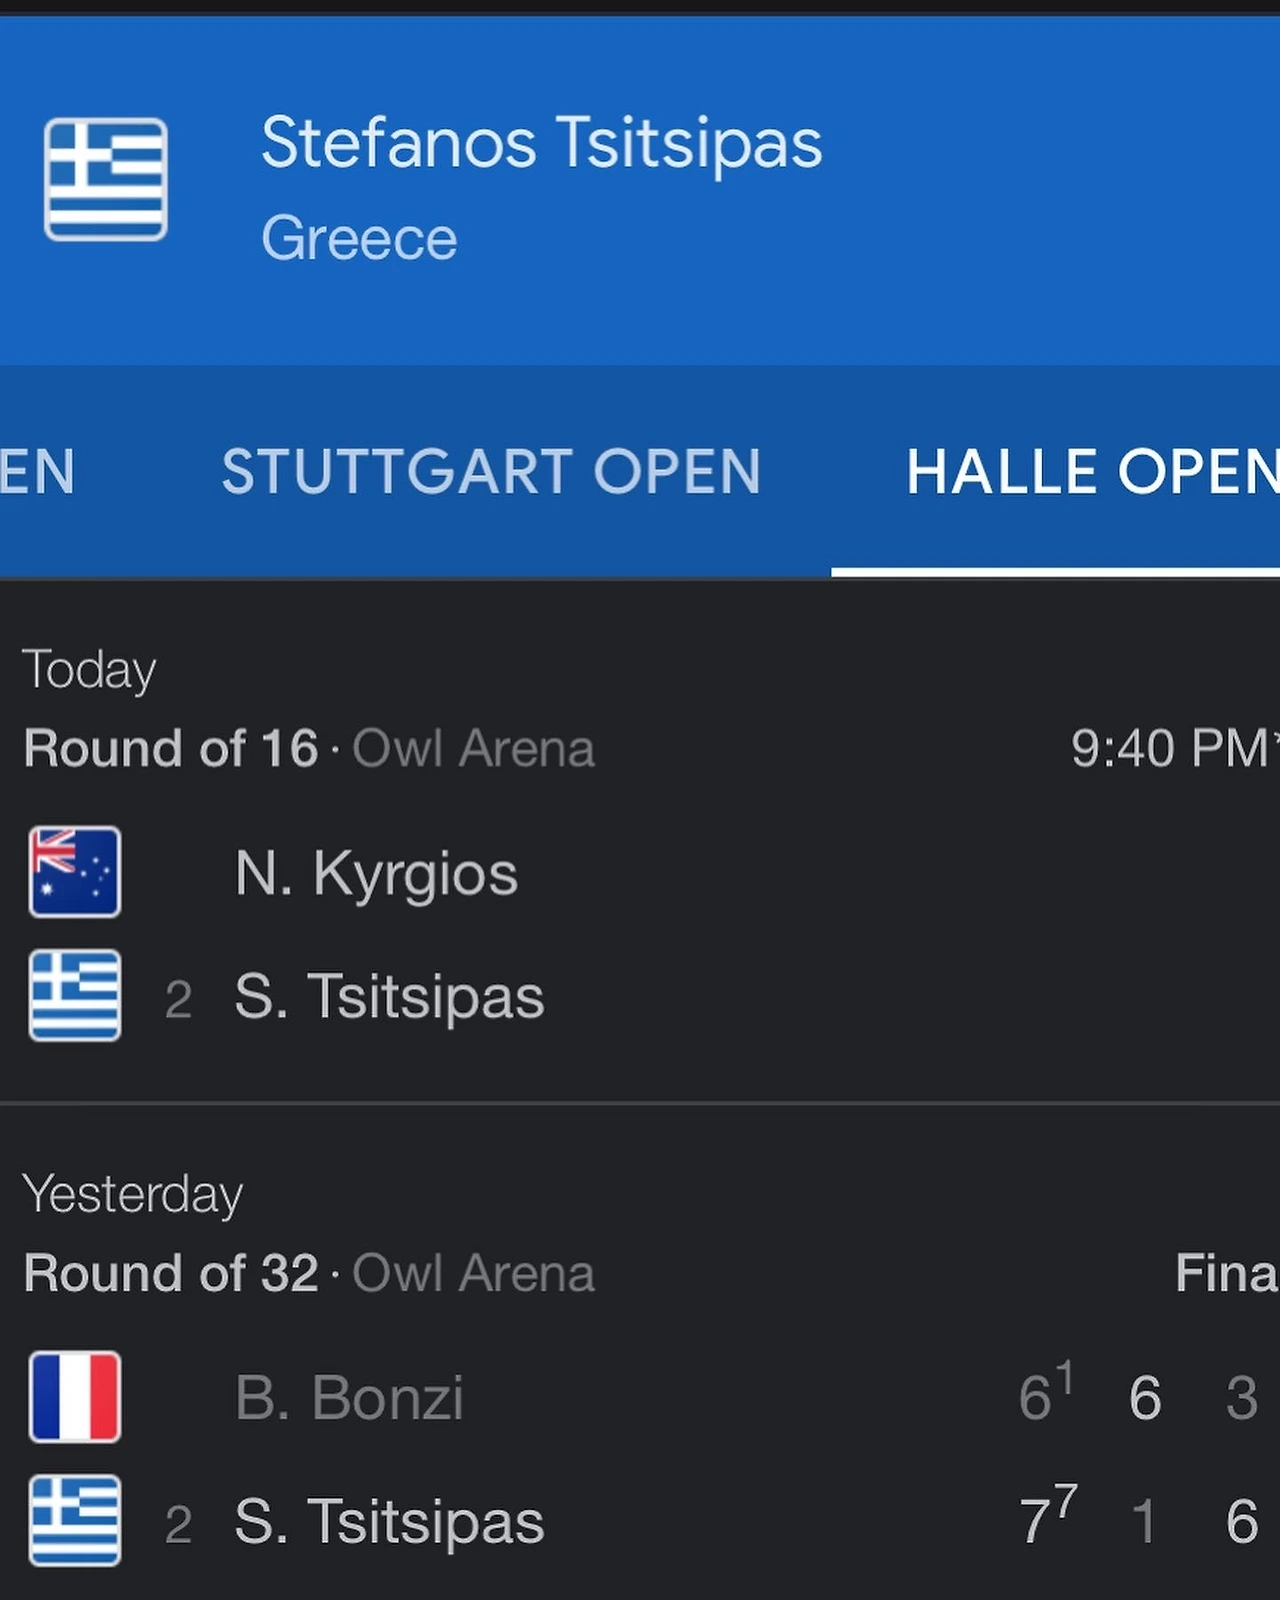
Task: Tap S. Tsitsipas in the Round of 32 match
Action: 389,1522
